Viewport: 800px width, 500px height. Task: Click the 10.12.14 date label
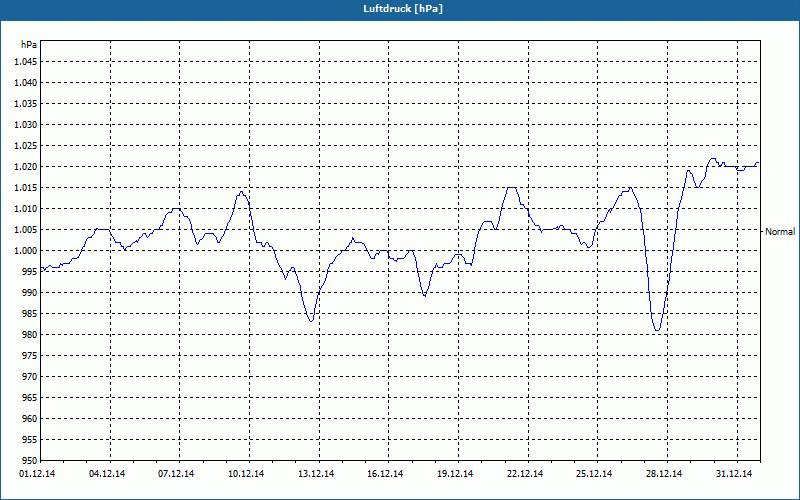pyautogui.click(x=246, y=474)
